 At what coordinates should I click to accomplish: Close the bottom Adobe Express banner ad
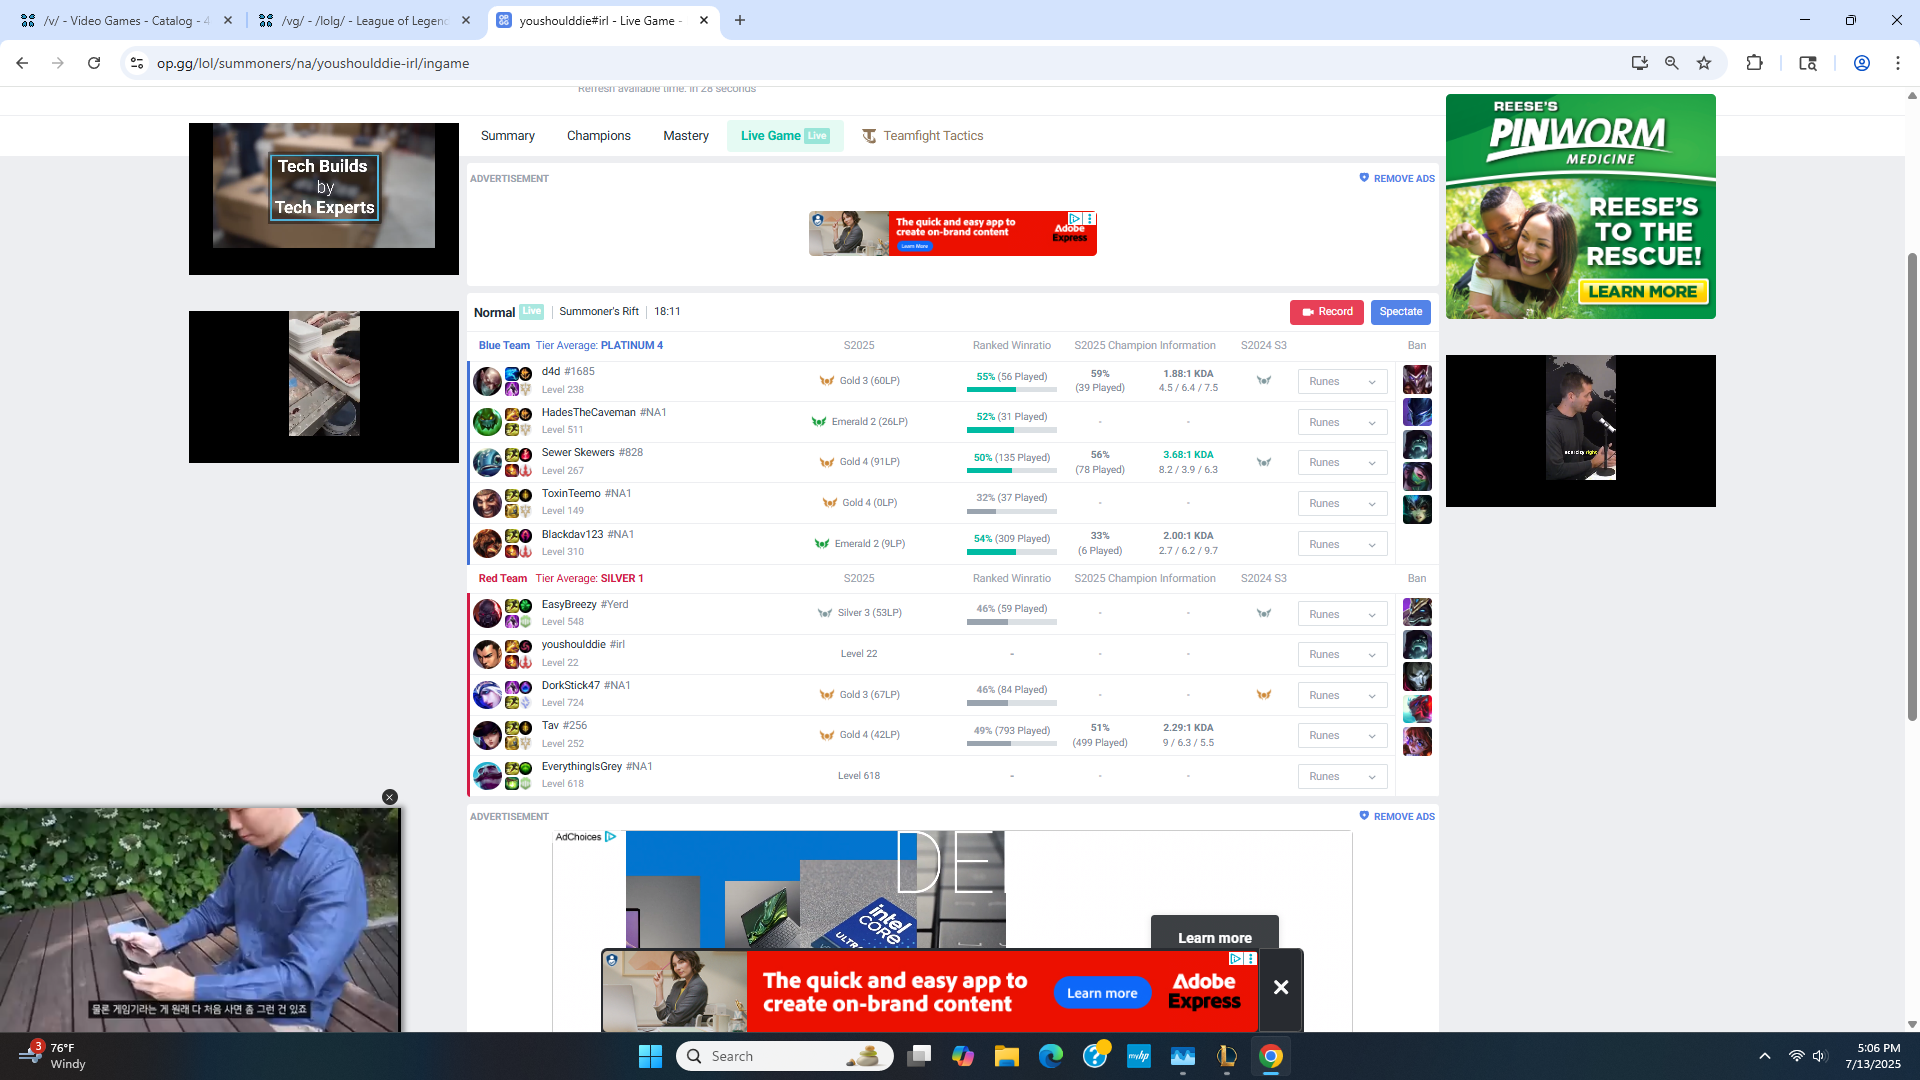tap(1281, 988)
